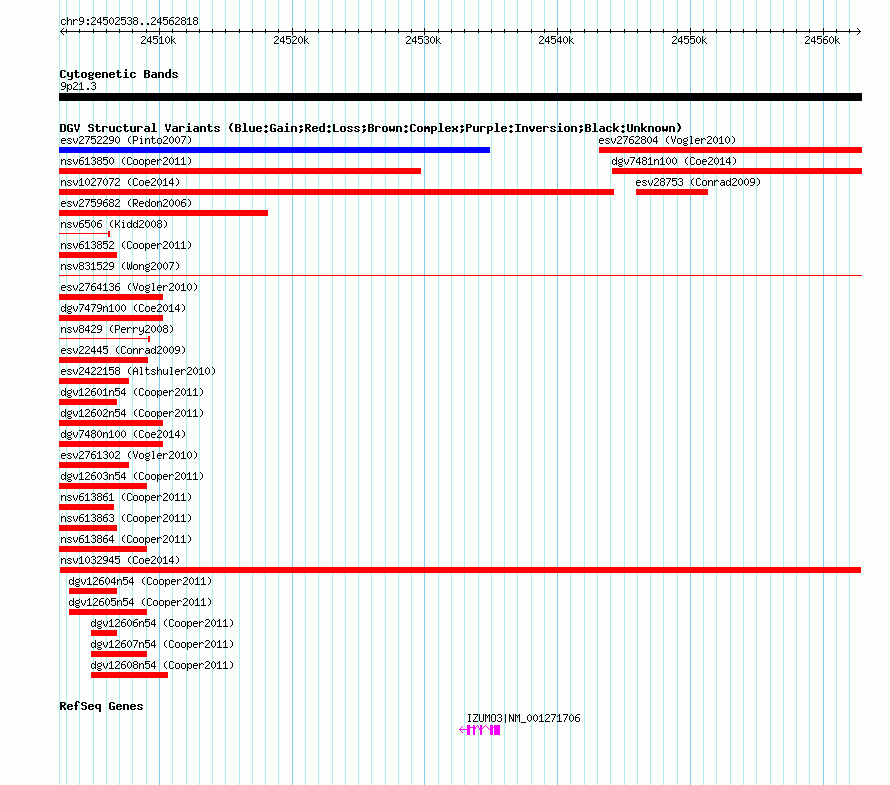Select the blue gain bar for esv2752290
The width and height of the screenshot is (890, 785).
[275, 150]
